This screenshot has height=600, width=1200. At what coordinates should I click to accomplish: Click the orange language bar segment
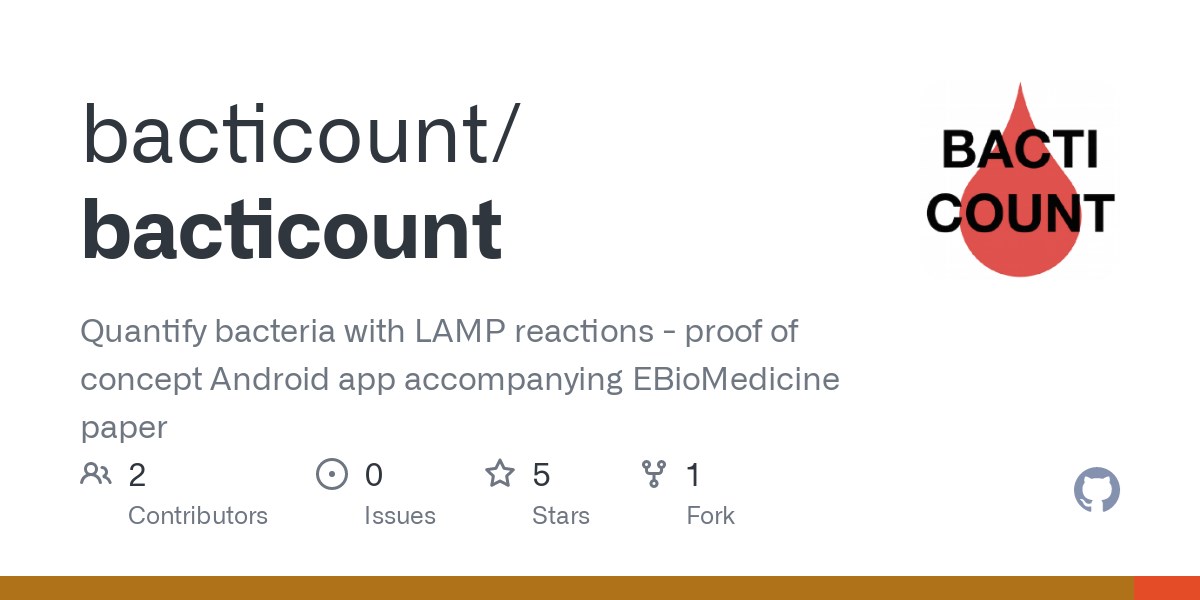(x=1167, y=588)
